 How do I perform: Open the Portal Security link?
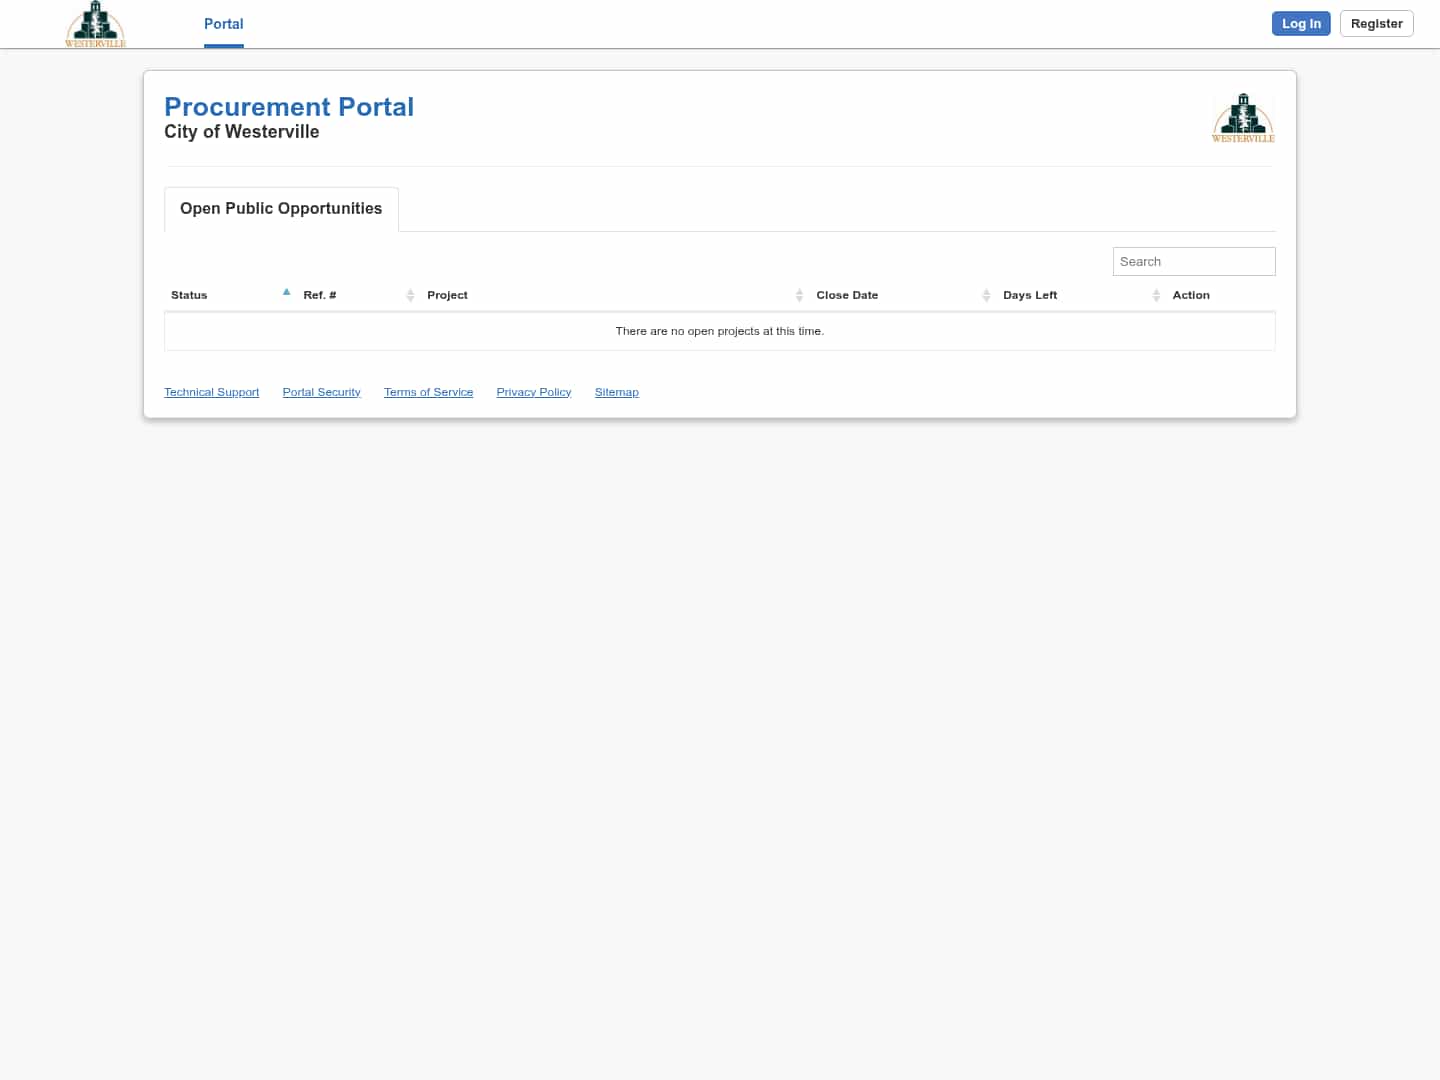click(322, 392)
